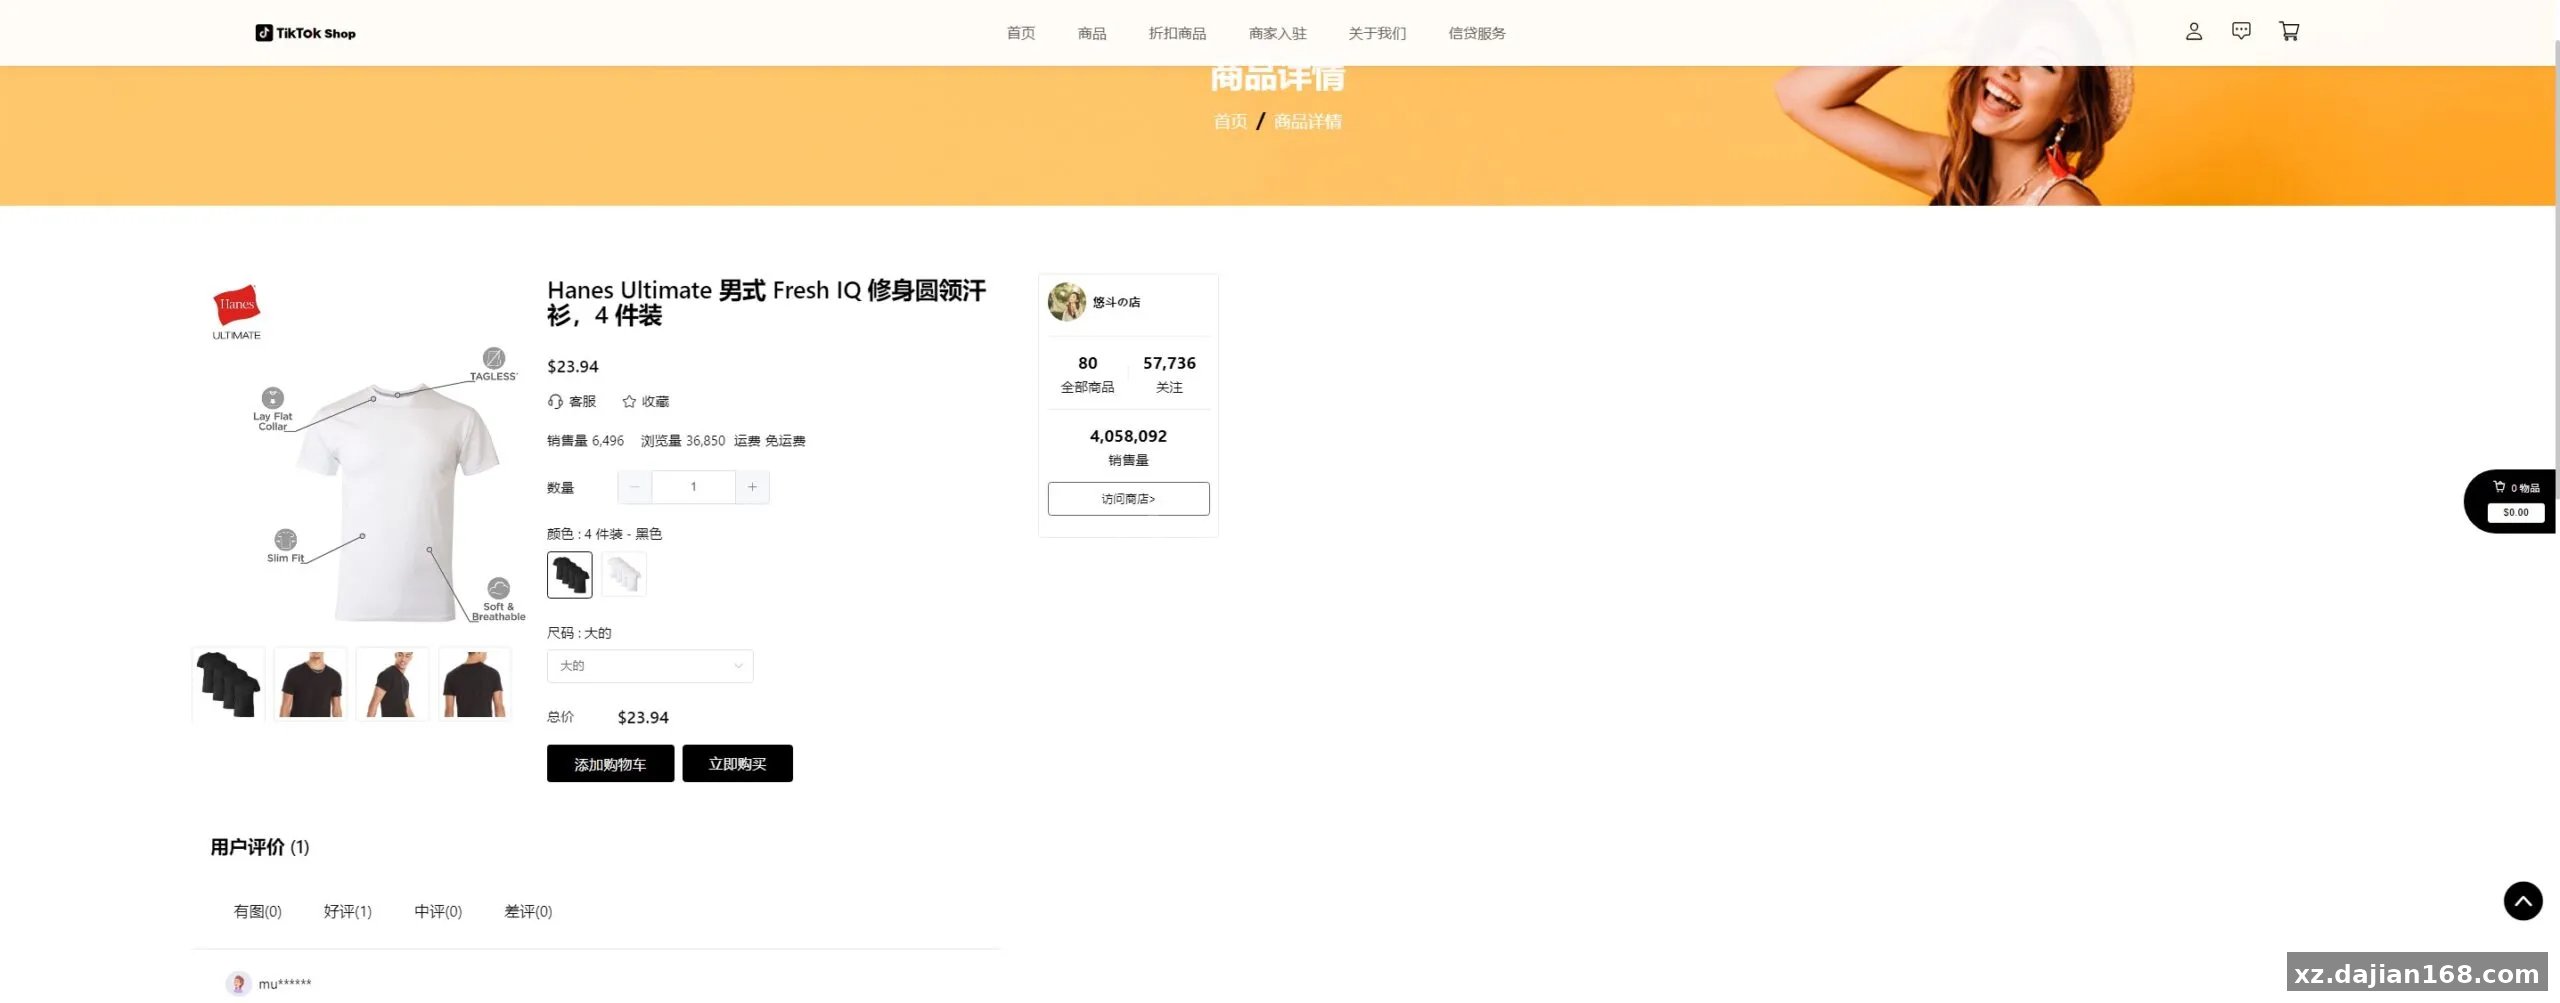Click the back-to-top arrow button

click(x=2522, y=901)
